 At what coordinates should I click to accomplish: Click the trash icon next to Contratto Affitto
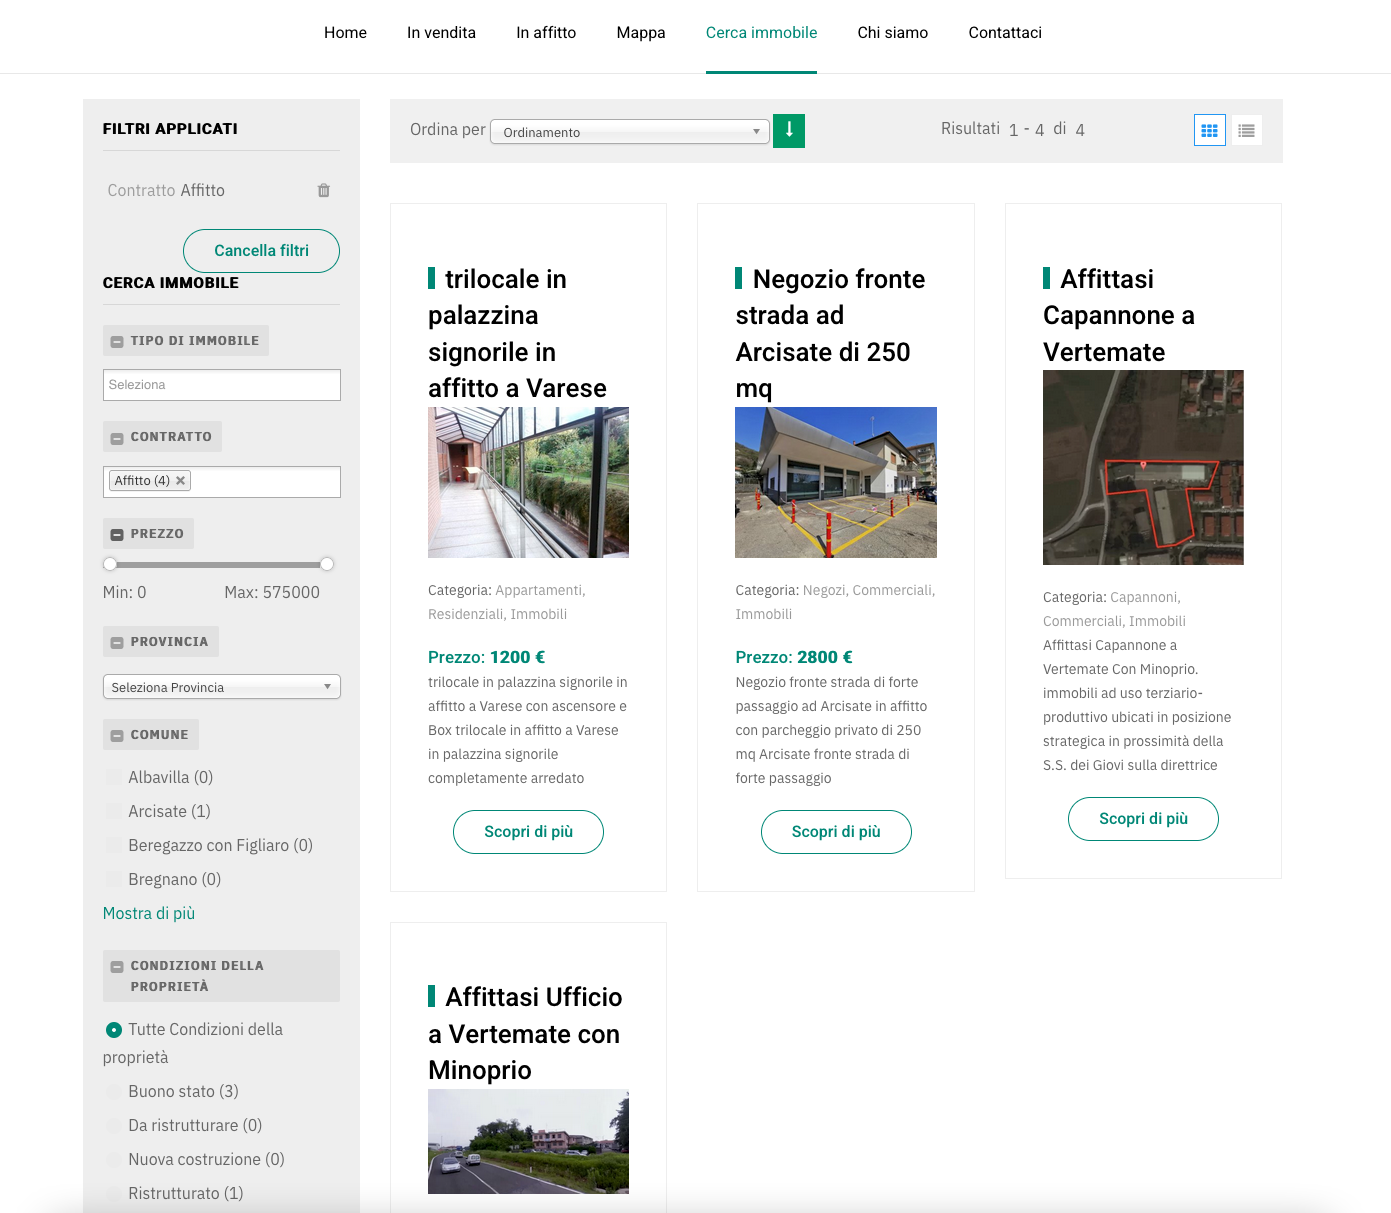coord(323,190)
